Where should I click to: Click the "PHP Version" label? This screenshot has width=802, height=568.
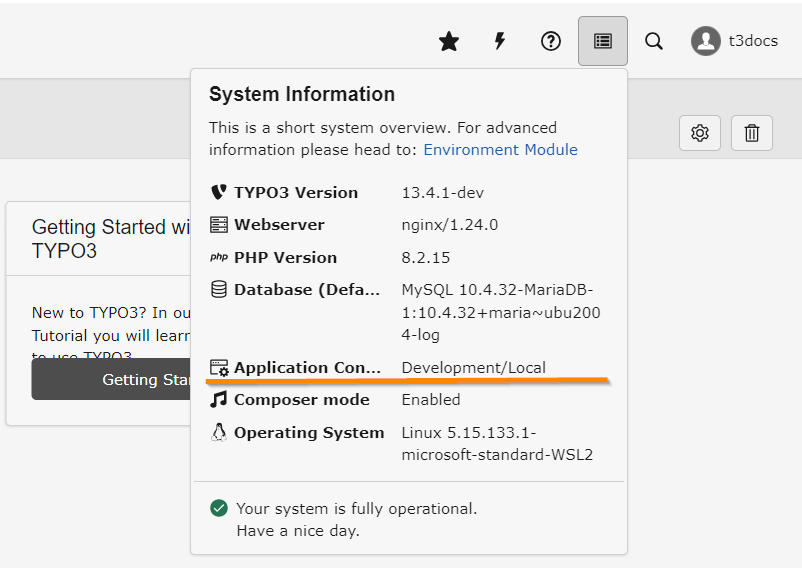coord(285,258)
